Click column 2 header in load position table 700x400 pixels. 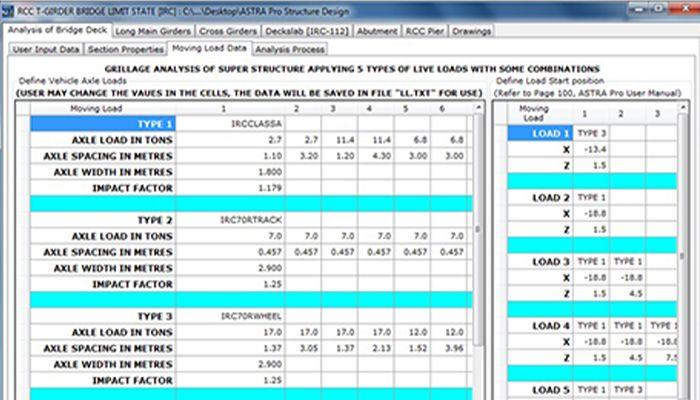[621, 114]
